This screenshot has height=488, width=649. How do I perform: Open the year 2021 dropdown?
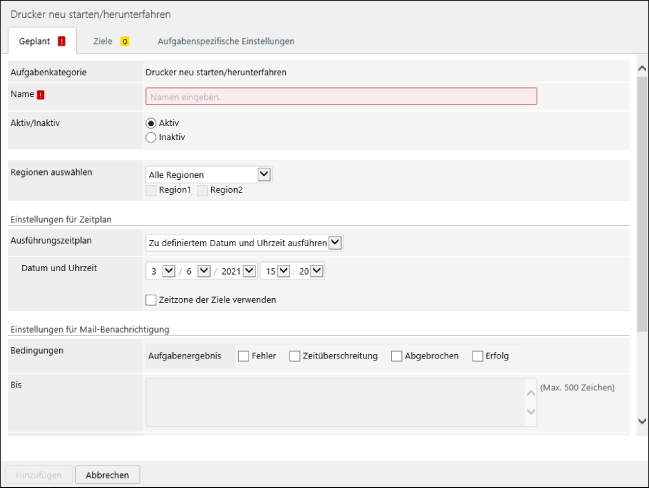click(247, 271)
